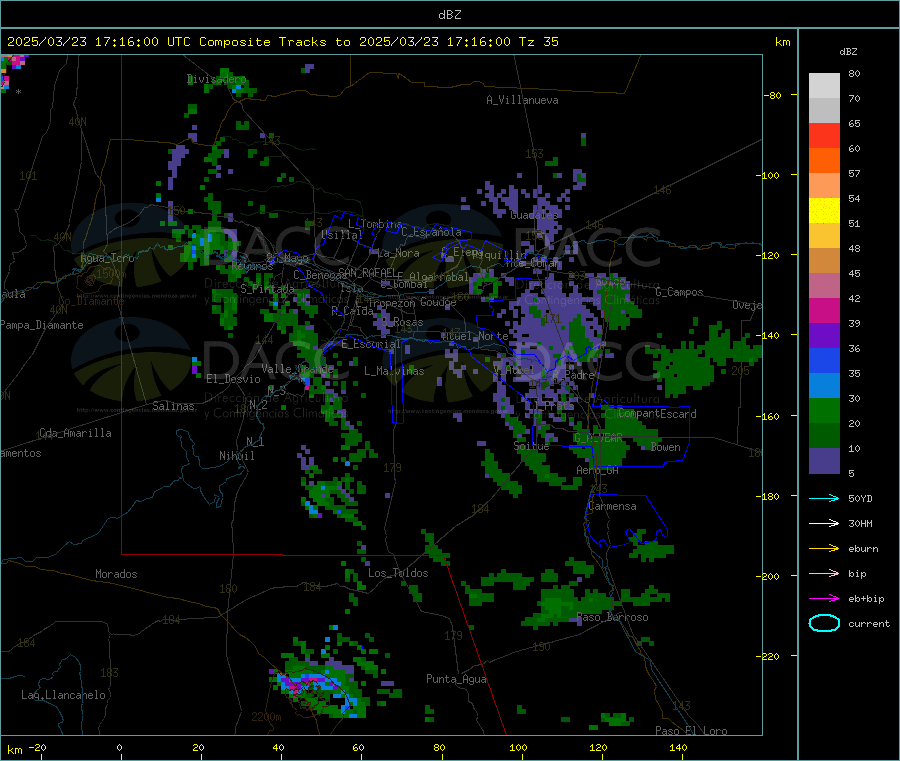Click the Los_Toldos map label
Image resolution: width=900 pixels, height=761 pixels.
pyautogui.click(x=398, y=573)
